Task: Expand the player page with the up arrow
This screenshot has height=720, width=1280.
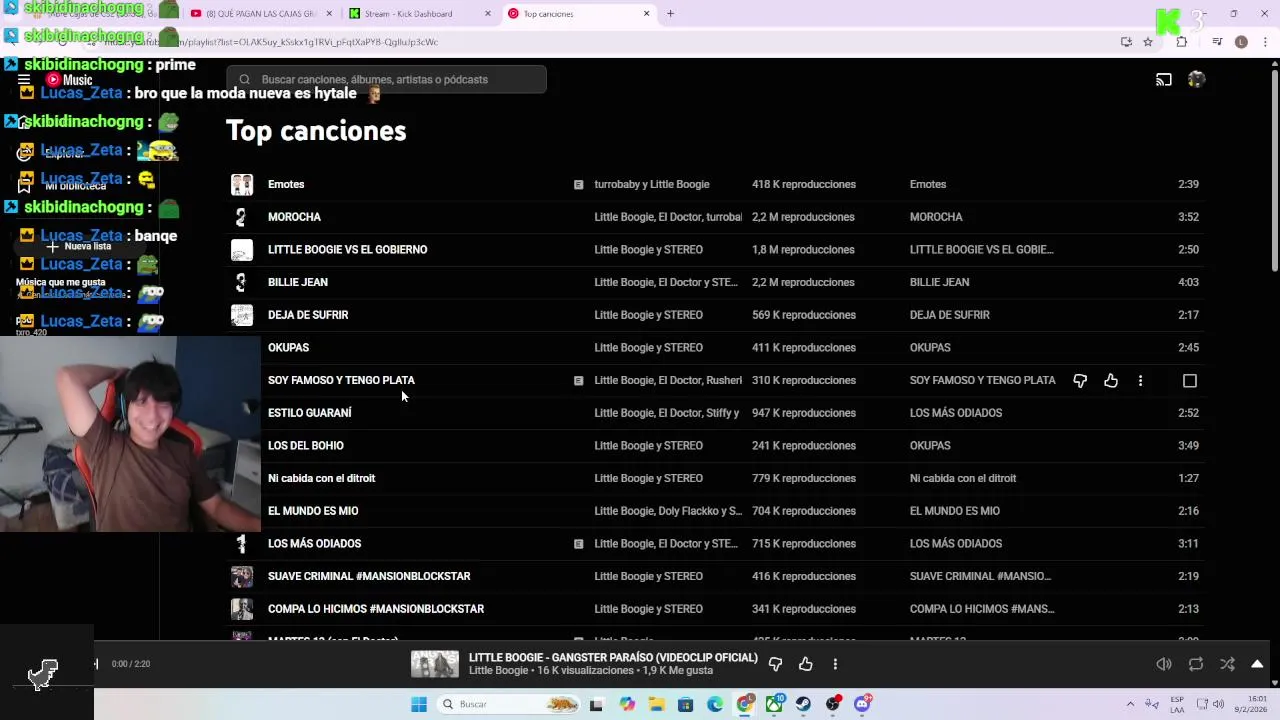Action: tap(1257, 664)
